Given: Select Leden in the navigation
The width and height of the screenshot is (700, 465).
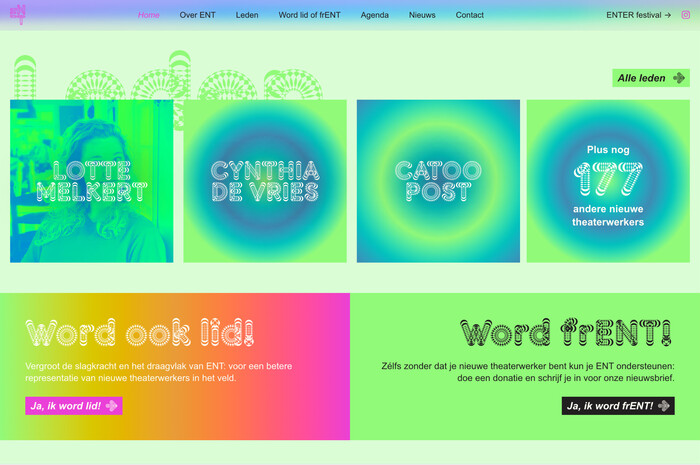Looking at the screenshot, I should (x=247, y=15).
